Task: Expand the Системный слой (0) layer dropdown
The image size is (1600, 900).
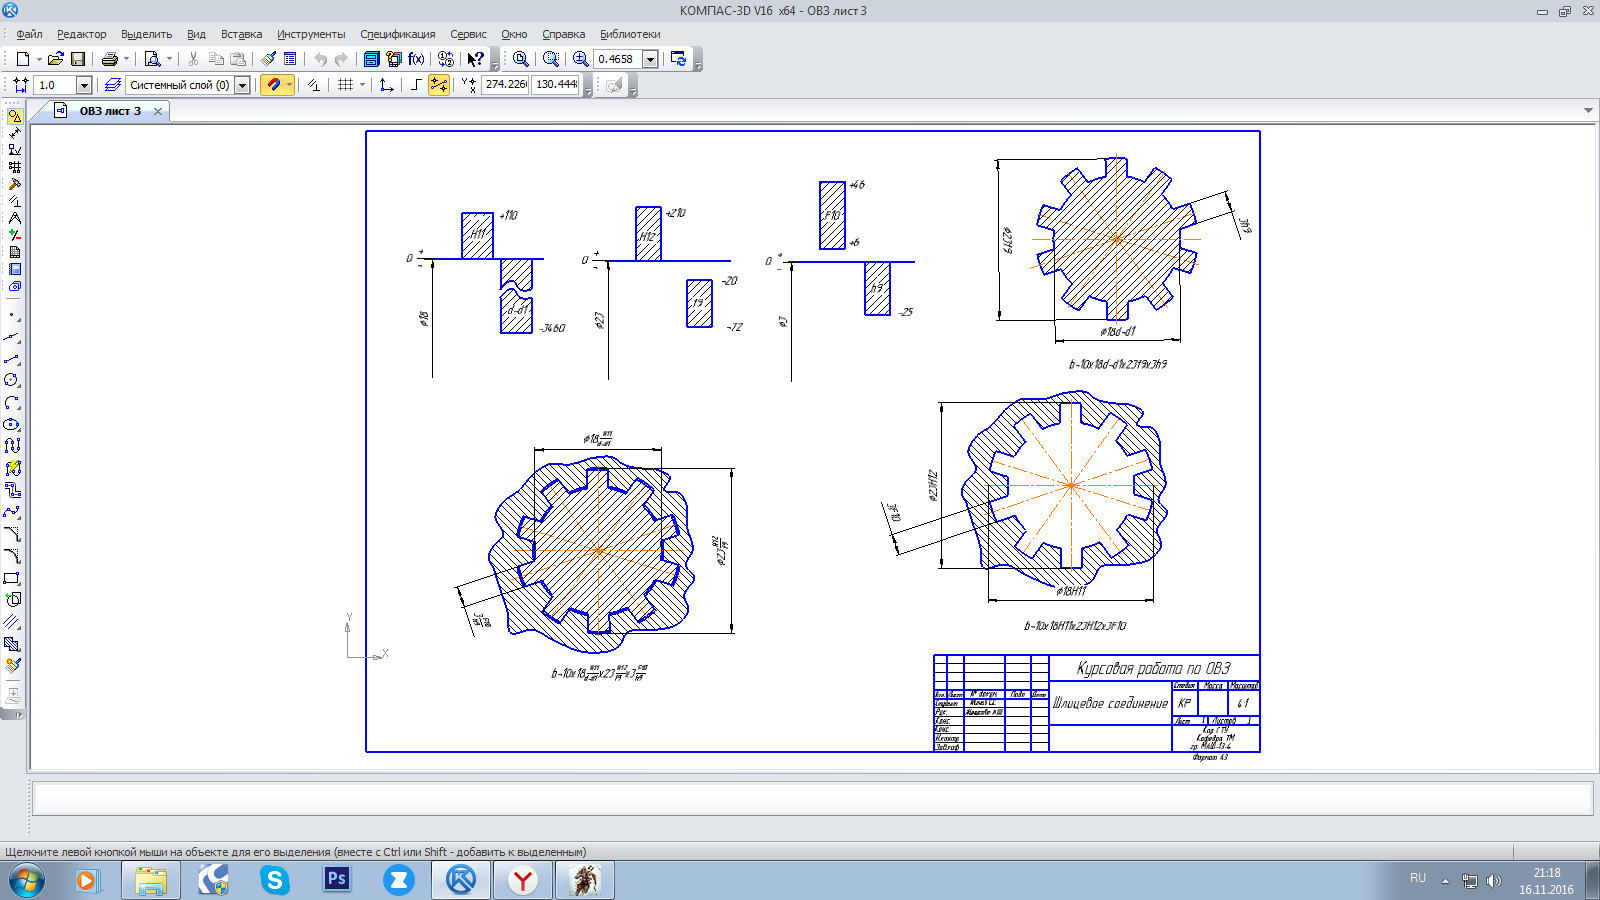Action: tap(242, 85)
